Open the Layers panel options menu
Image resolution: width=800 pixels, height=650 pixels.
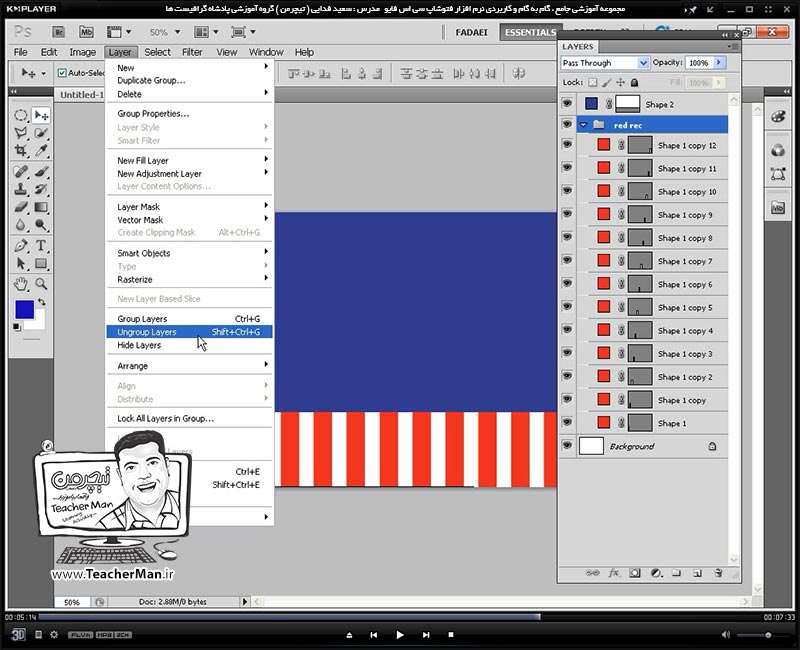point(733,46)
